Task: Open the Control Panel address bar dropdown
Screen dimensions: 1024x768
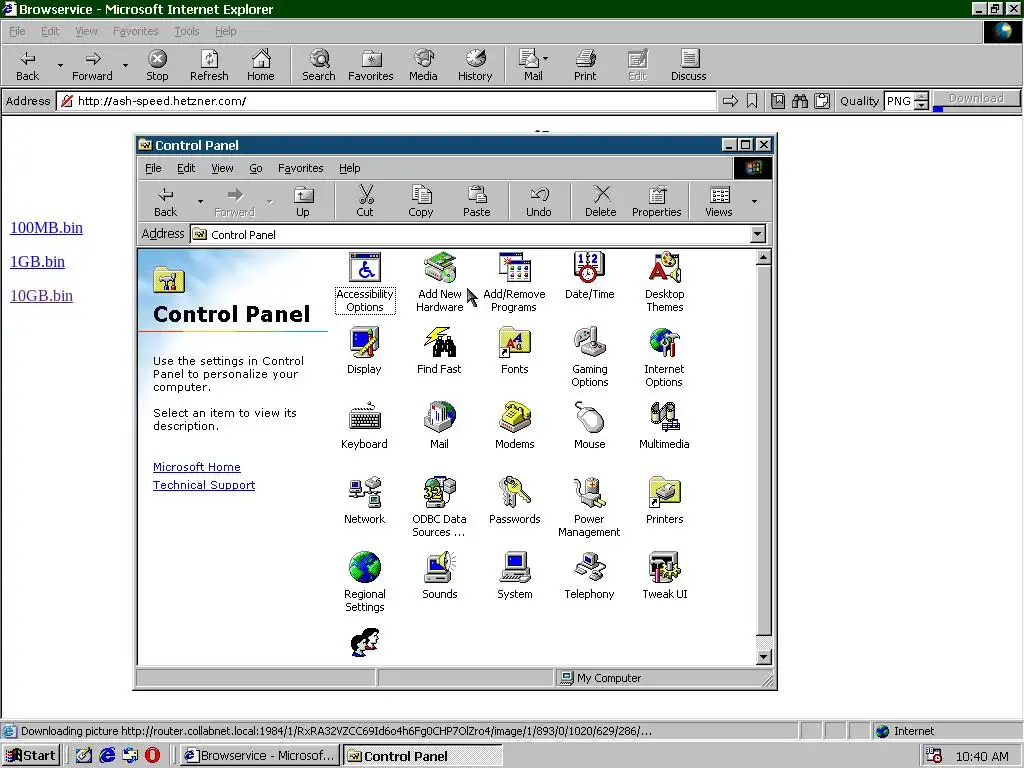Action: coord(758,234)
